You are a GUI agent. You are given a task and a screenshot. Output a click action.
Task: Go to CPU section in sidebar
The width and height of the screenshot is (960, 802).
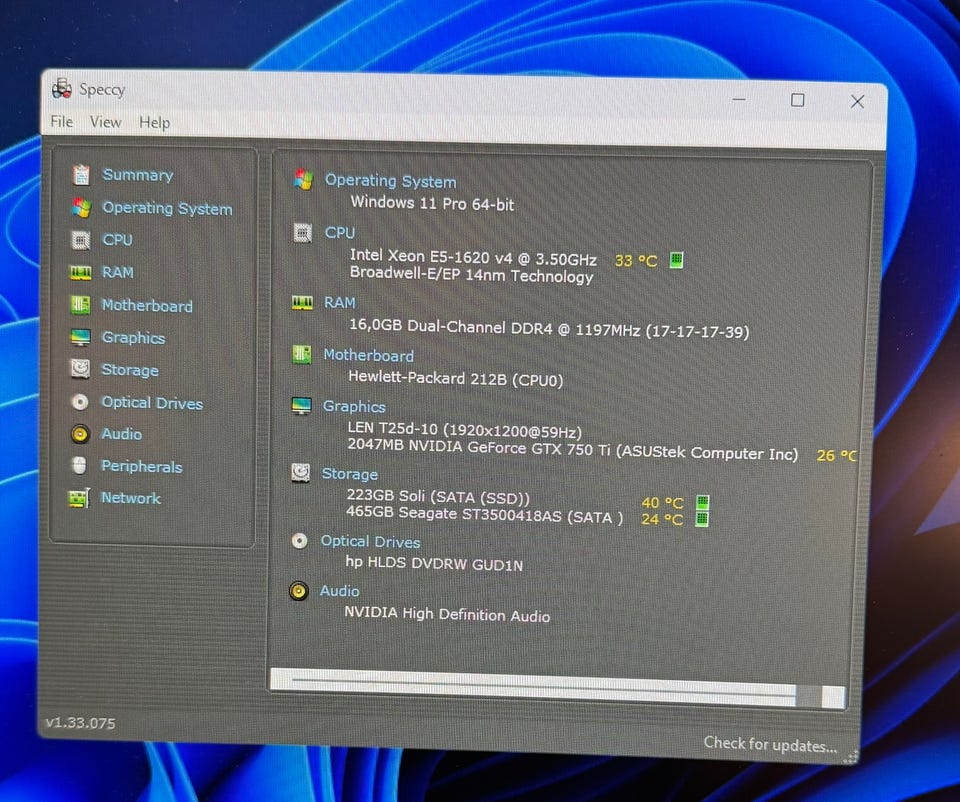117,240
